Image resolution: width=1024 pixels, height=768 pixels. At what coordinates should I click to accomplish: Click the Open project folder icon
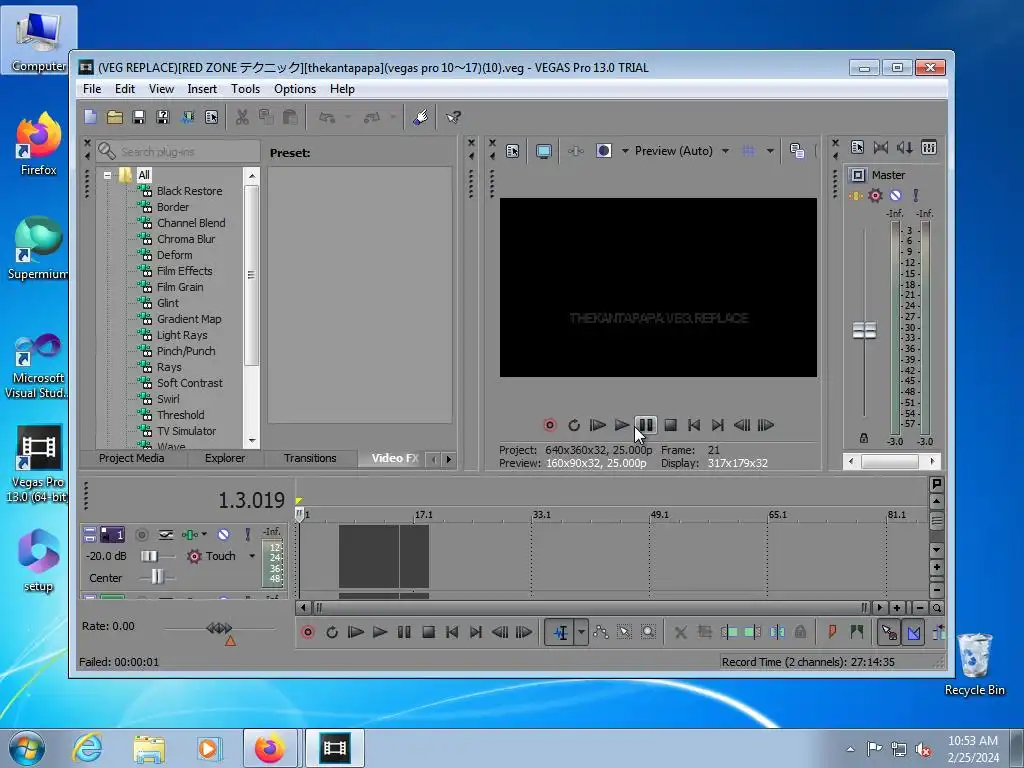coord(114,117)
